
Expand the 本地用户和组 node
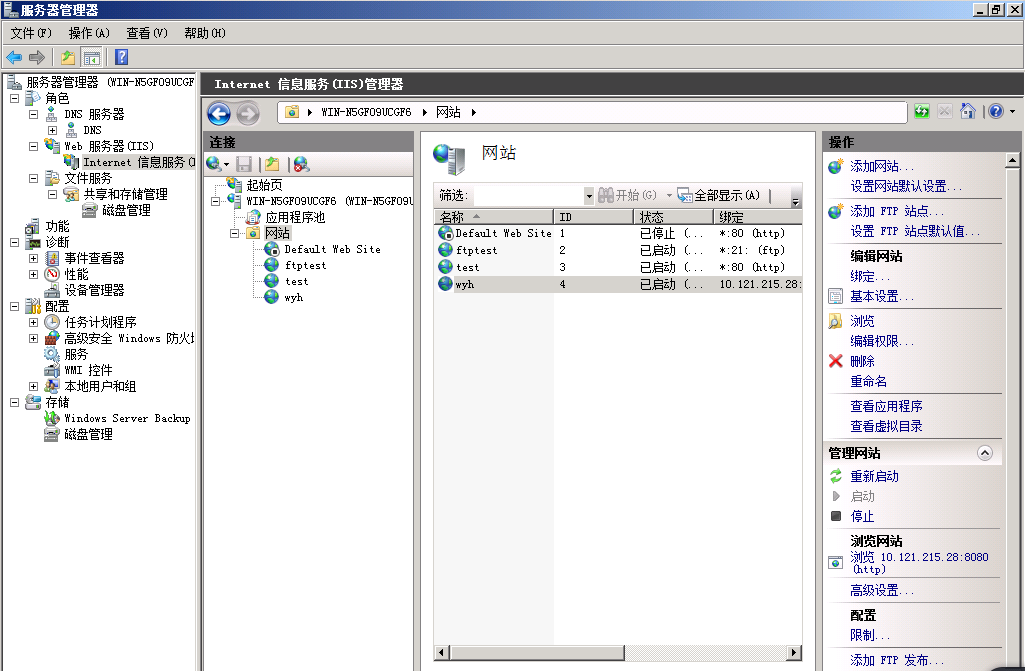[33, 387]
